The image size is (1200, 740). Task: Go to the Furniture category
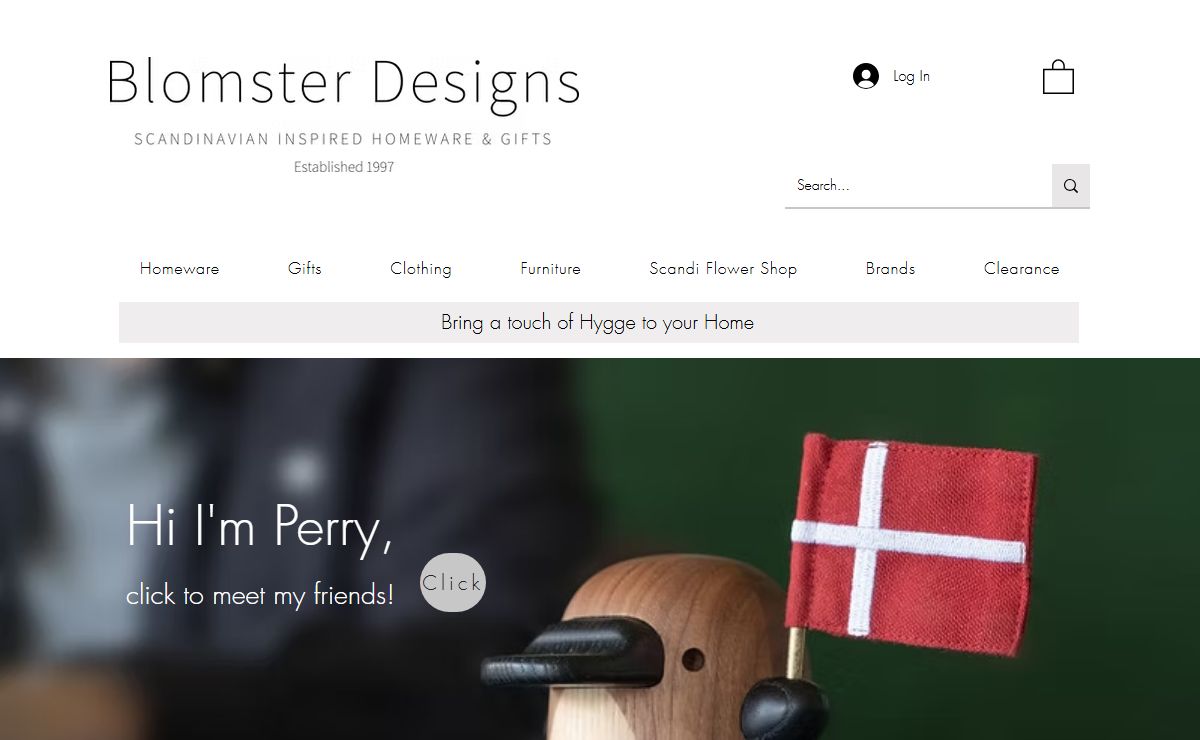point(550,268)
